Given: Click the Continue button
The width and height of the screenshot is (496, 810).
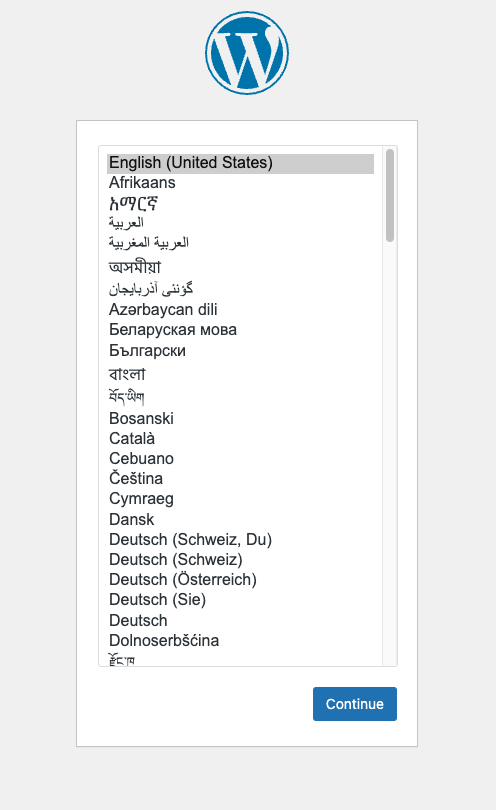Looking at the screenshot, I should coord(354,704).
